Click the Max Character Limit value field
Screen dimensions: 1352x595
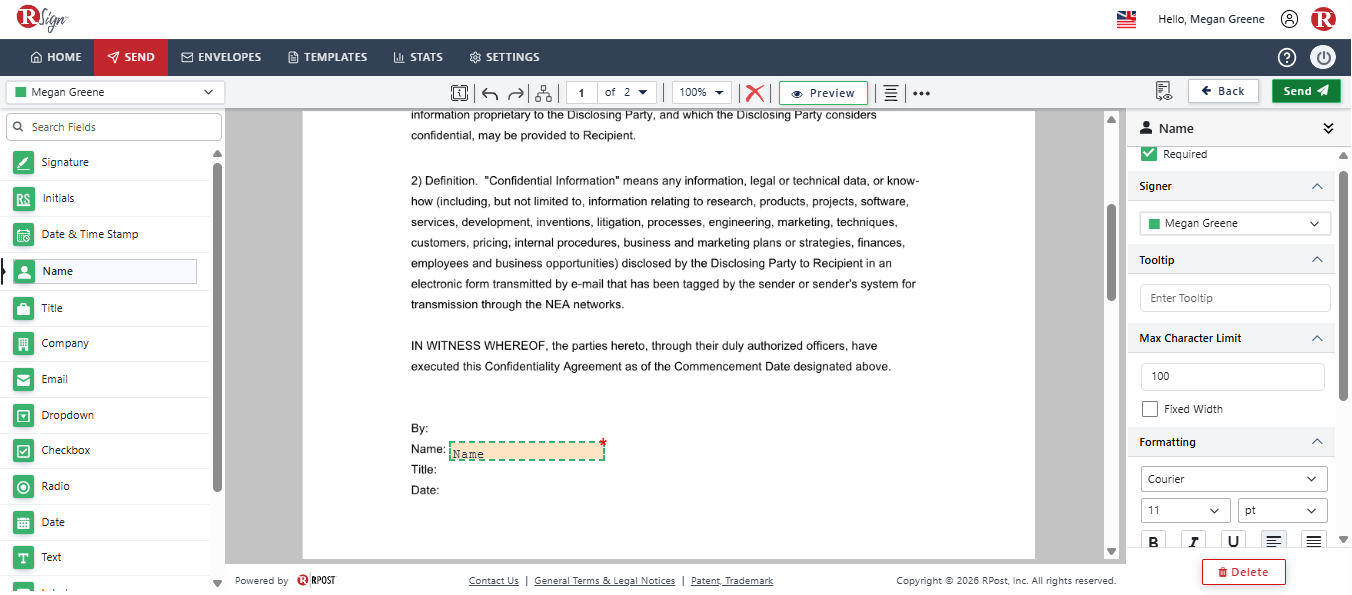tap(1232, 376)
